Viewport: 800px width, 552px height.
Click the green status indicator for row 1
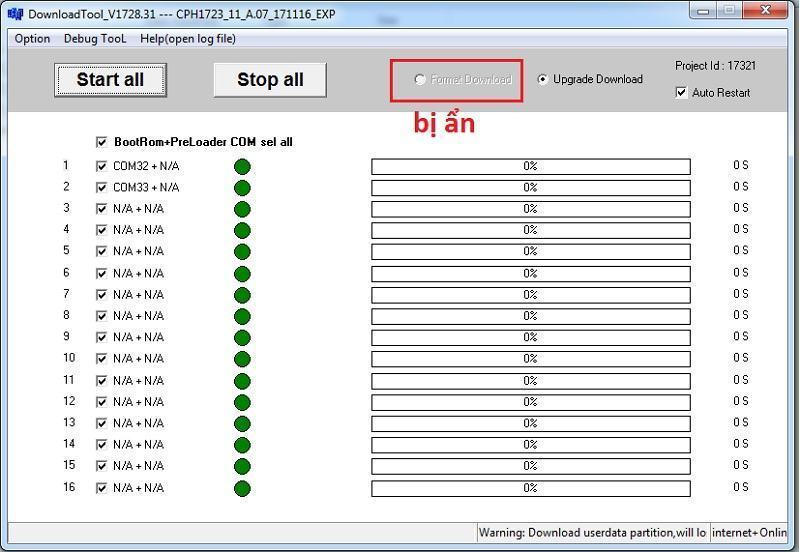pos(242,166)
